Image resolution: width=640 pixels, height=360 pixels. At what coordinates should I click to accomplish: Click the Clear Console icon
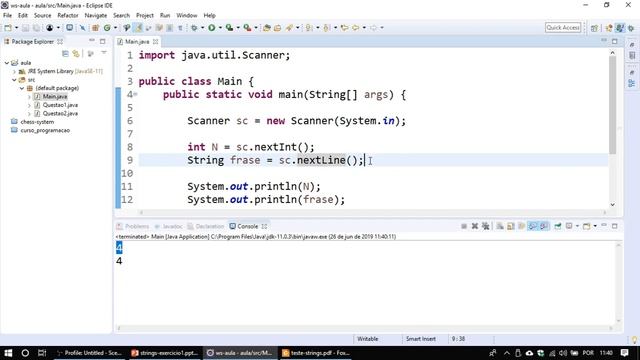tap(500, 226)
